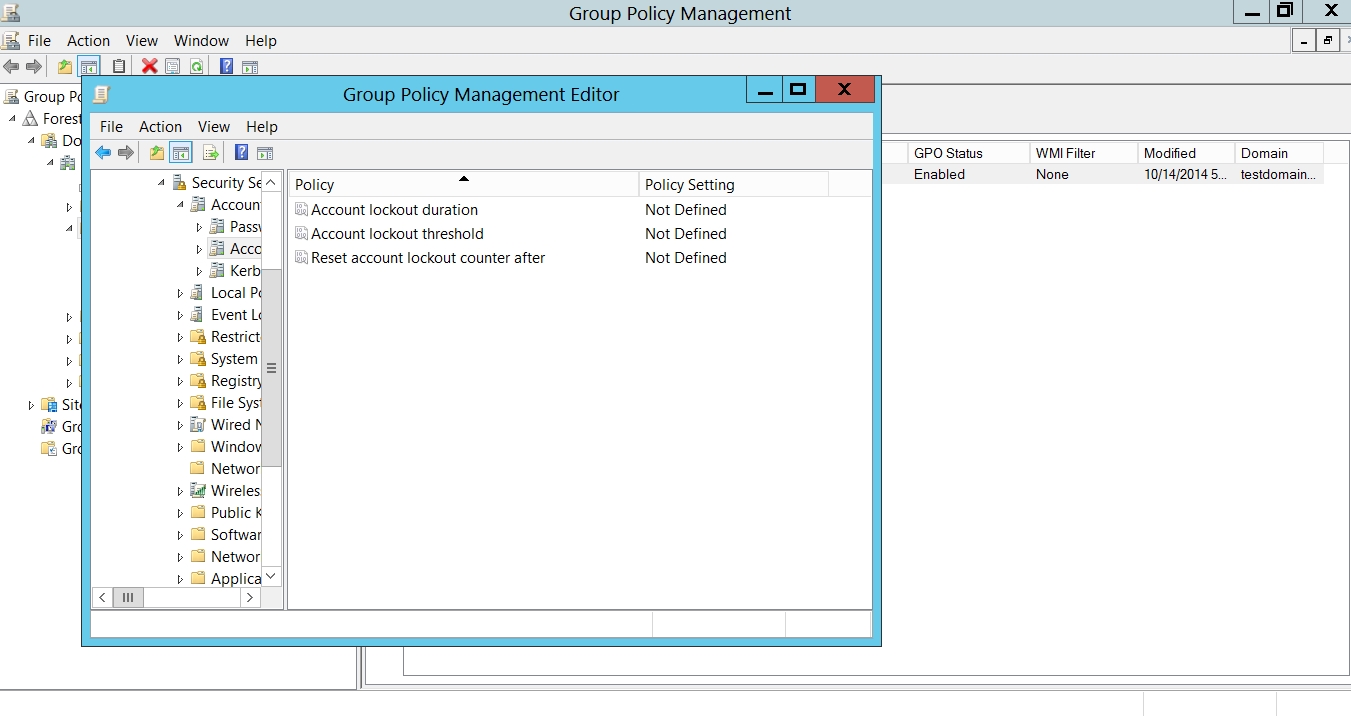Screen dimensions: 1351x716
Task: Select the Reset account lockout counter after policy
Action: [428, 258]
